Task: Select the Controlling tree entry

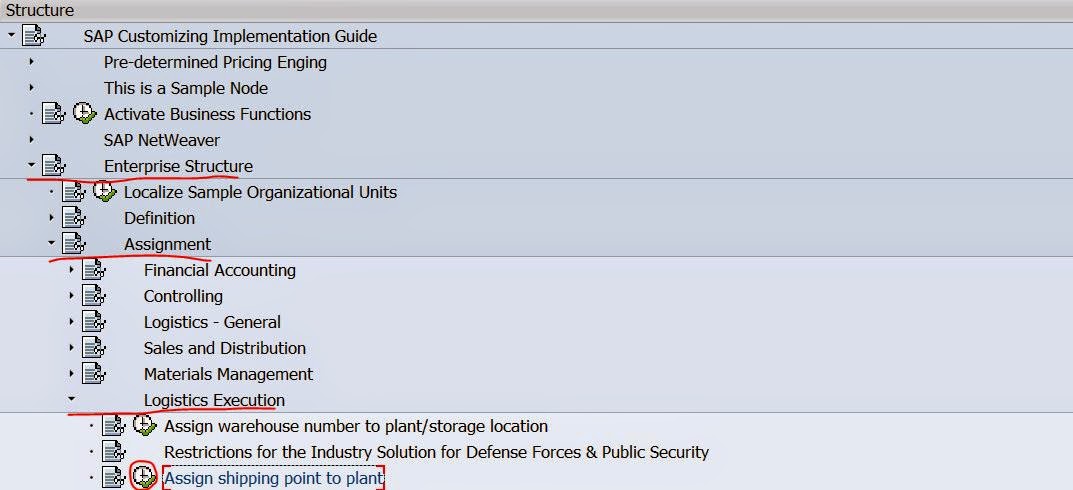Action: tap(183, 296)
